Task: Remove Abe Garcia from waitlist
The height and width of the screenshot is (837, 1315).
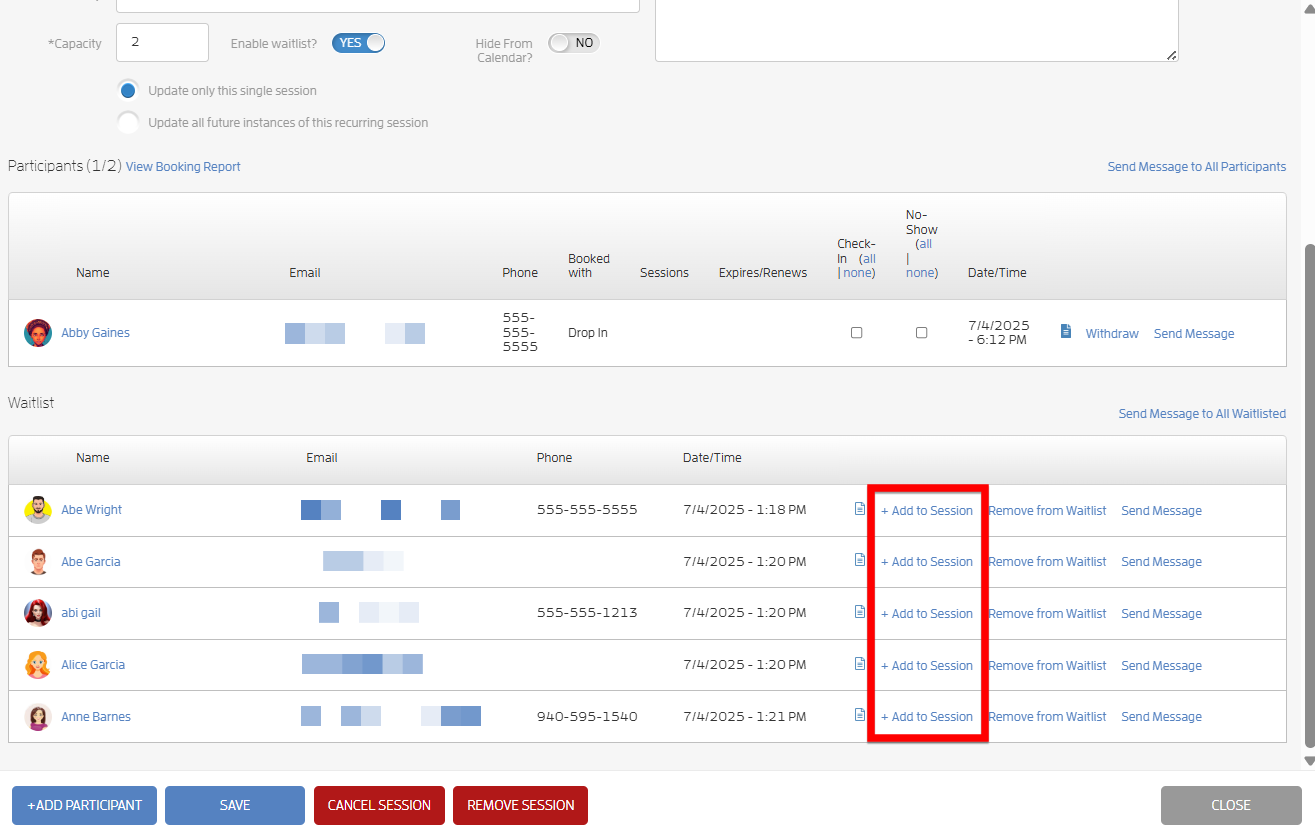Action: point(1047,562)
